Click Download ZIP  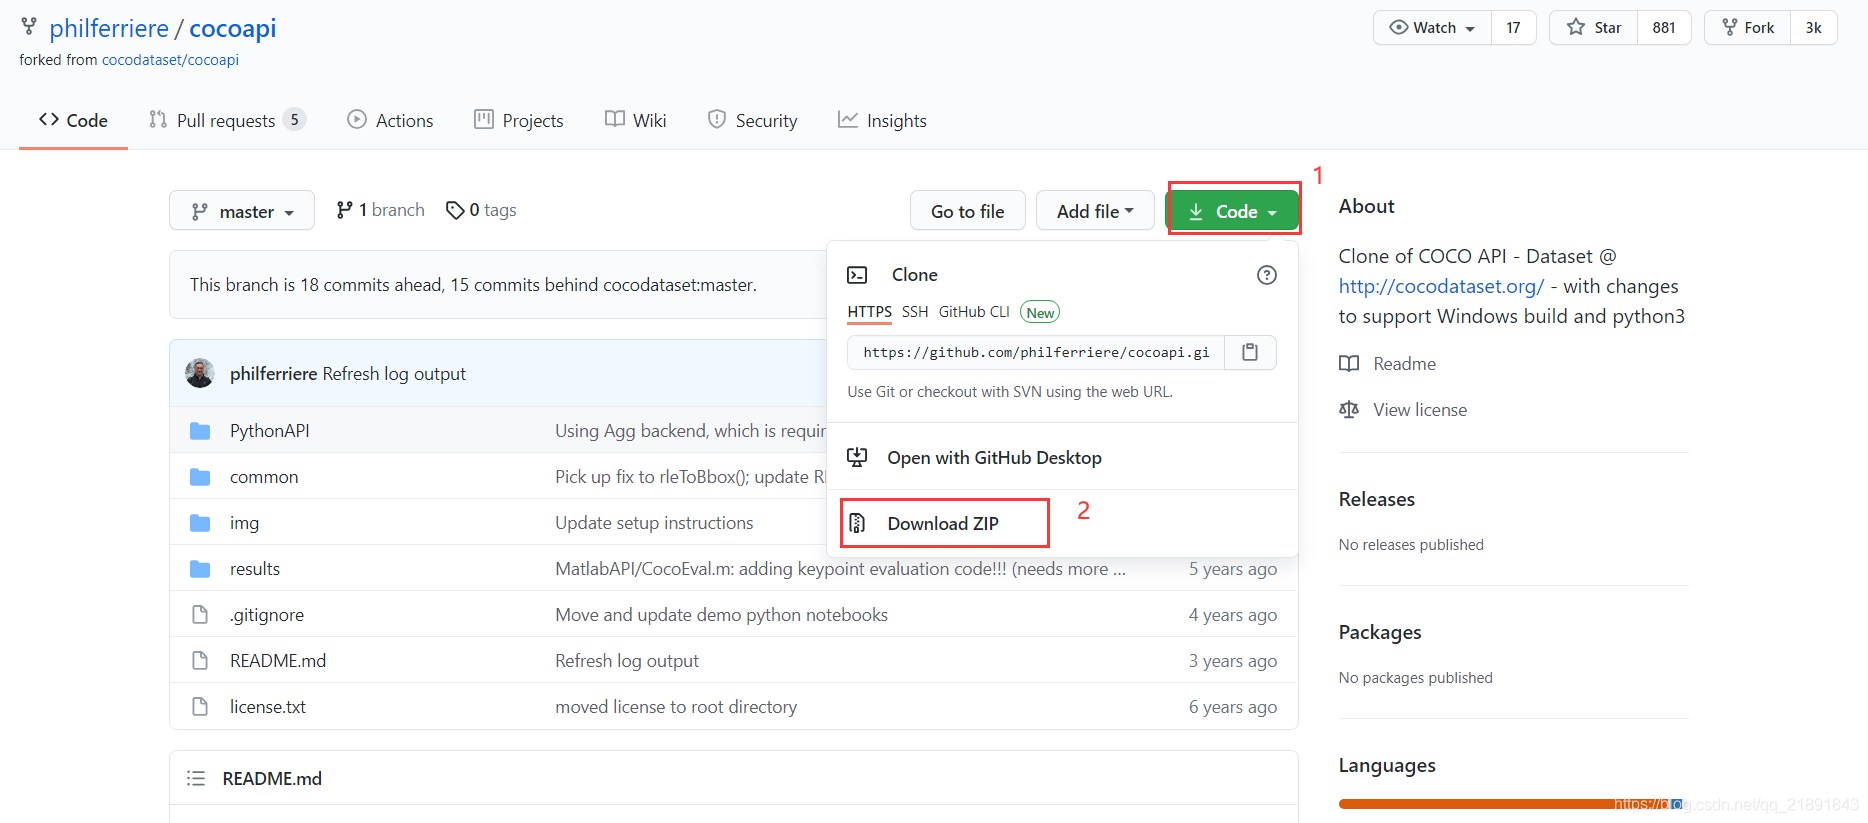(943, 523)
